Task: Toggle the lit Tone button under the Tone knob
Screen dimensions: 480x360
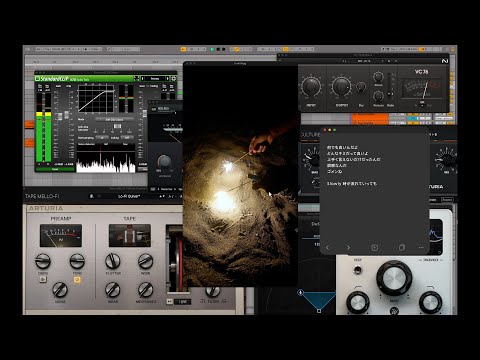Action: click(x=77, y=280)
